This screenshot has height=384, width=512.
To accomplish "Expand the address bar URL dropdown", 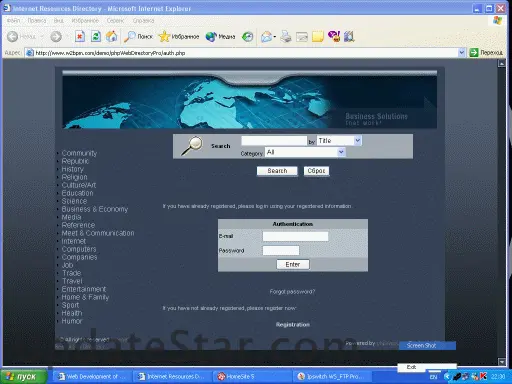I will point(462,53).
